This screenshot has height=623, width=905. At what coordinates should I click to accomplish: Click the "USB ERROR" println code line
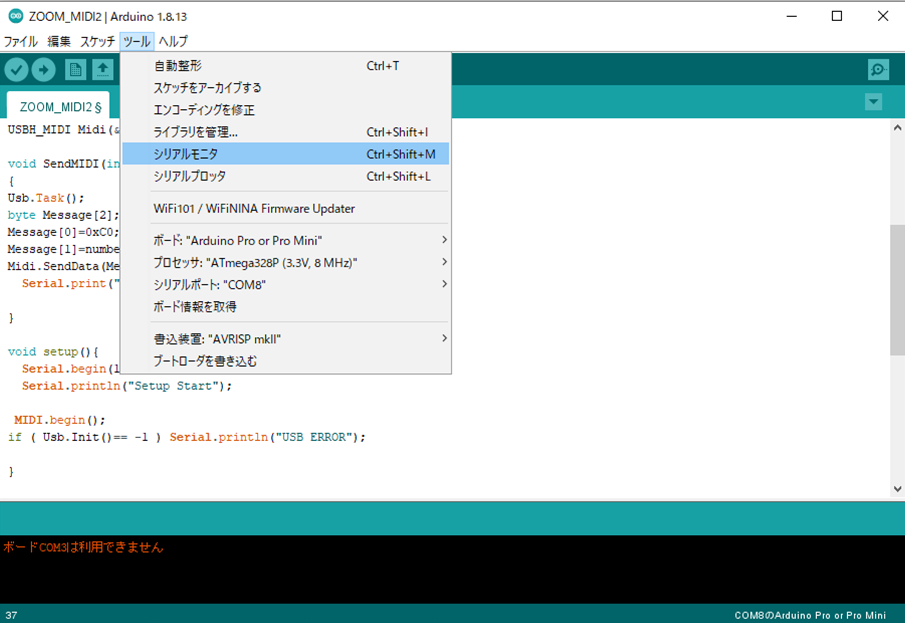[x=186, y=437]
